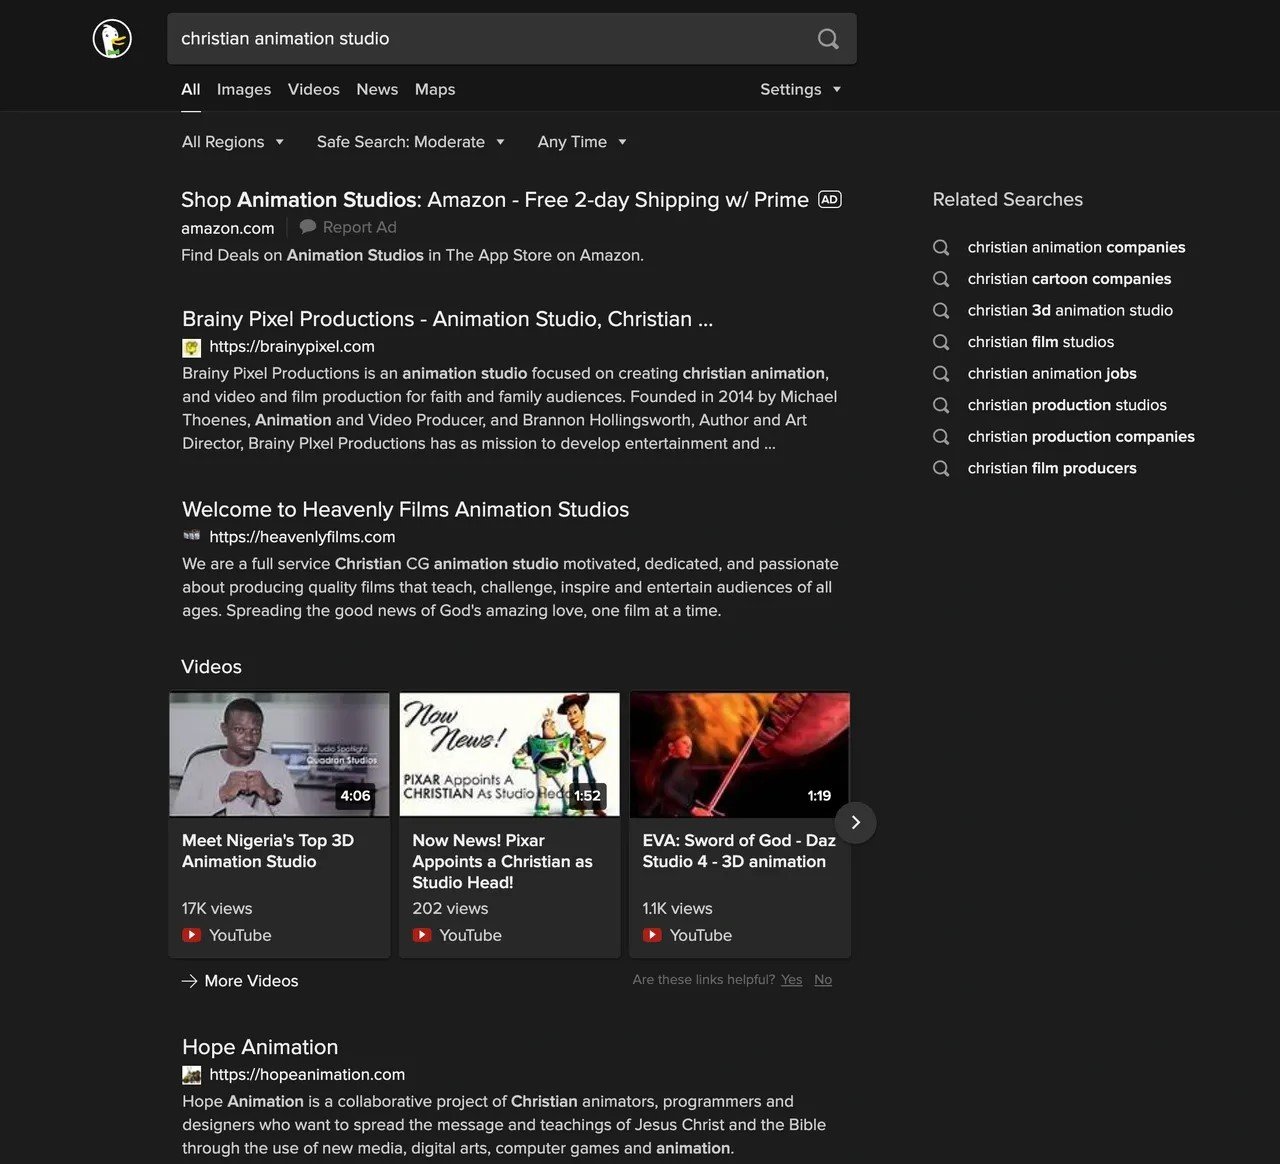Viewport: 1280px width, 1164px height.
Task: Open the Settings dropdown
Action: click(x=800, y=89)
